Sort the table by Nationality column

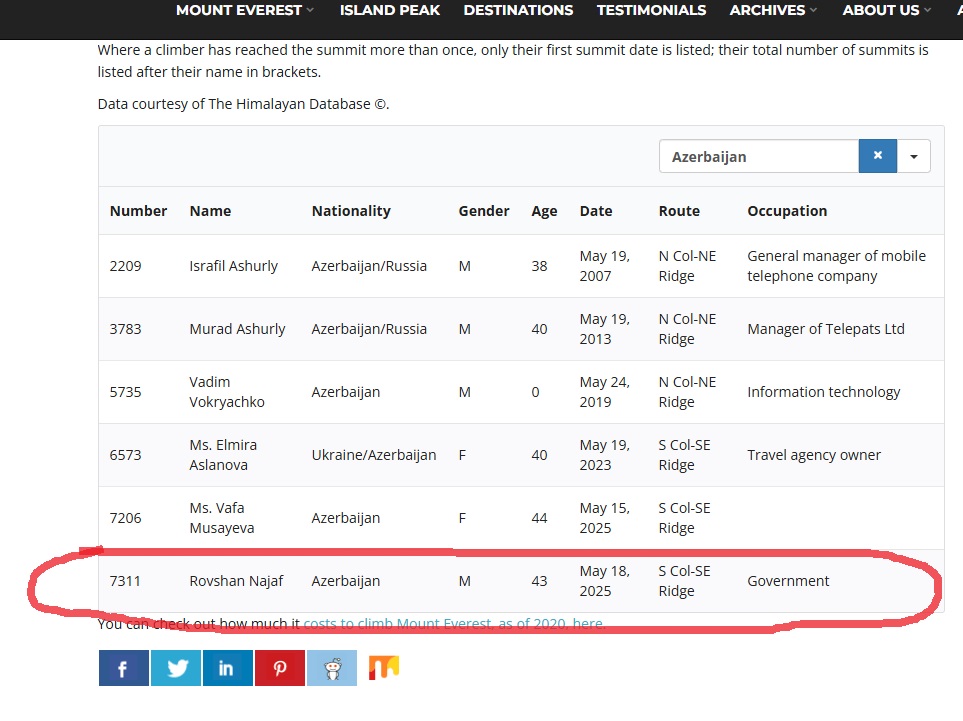coord(351,211)
